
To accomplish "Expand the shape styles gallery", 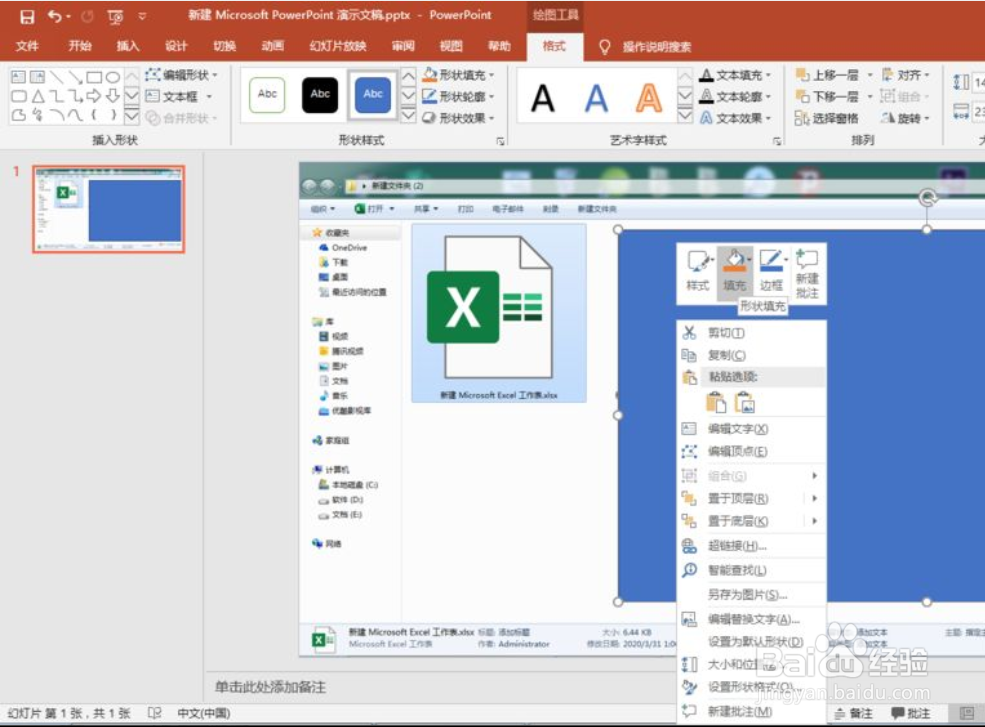I will click(x=408, y=116).
